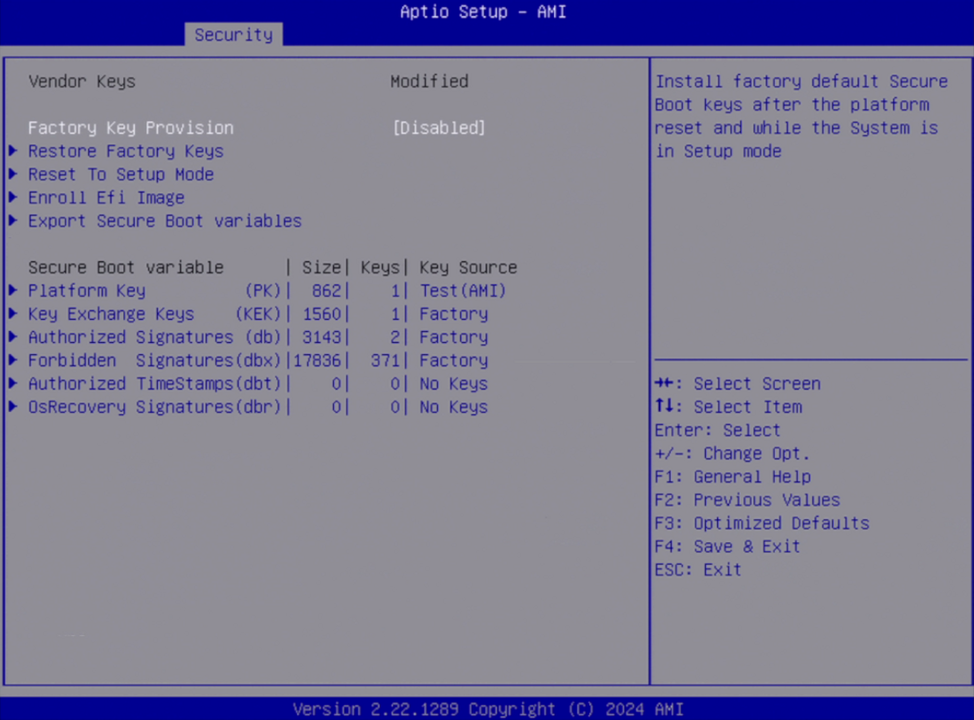Click the version 2.22.1289 status bar
Image resolution: width=974 pixels, height=720 pixels.
pos(487,709)
